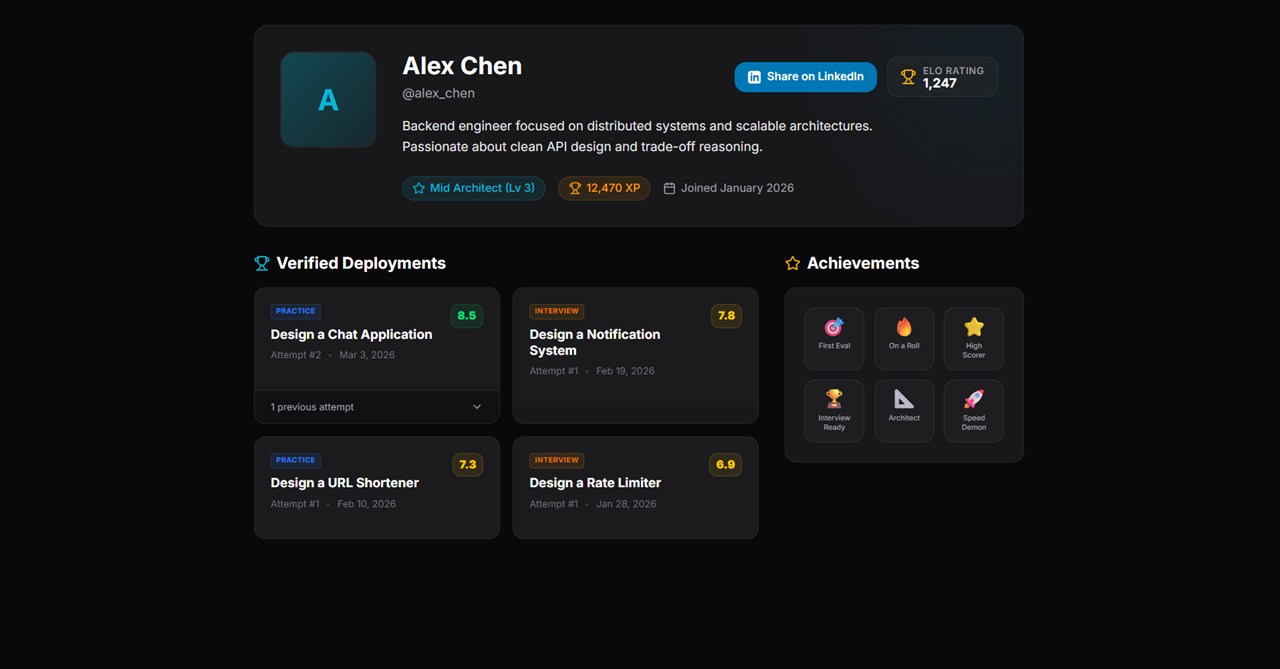Click Alex Chen's avatar thumbnail
Viewport: 1280px width, 669px height.
pos(328,99)
